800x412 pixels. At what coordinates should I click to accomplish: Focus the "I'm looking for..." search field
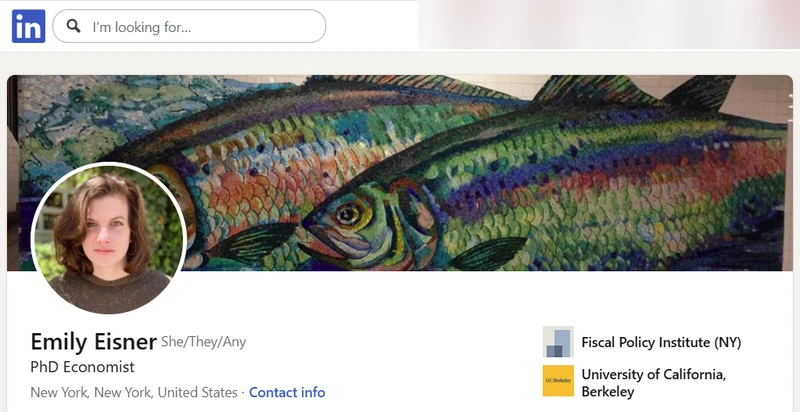pos(189,26)
